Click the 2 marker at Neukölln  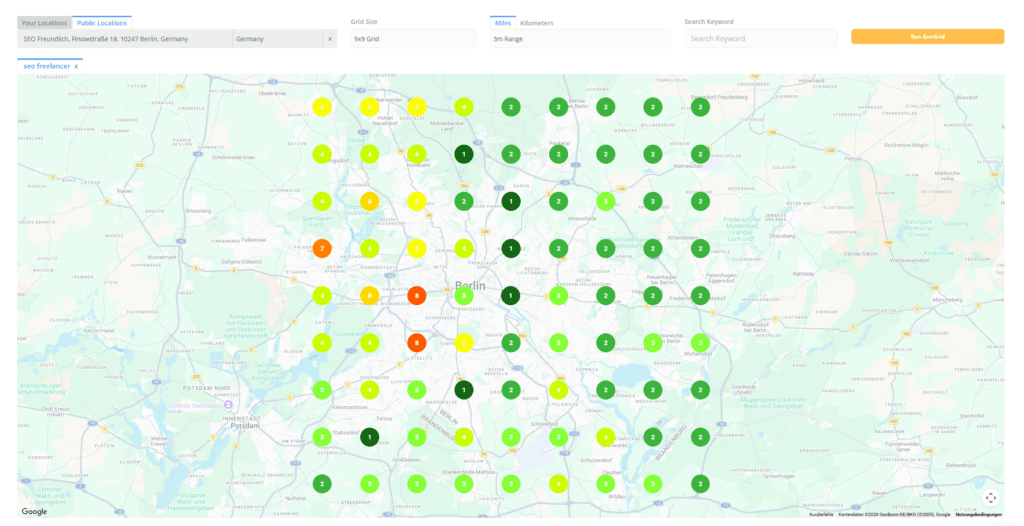(x=511, y=342)
